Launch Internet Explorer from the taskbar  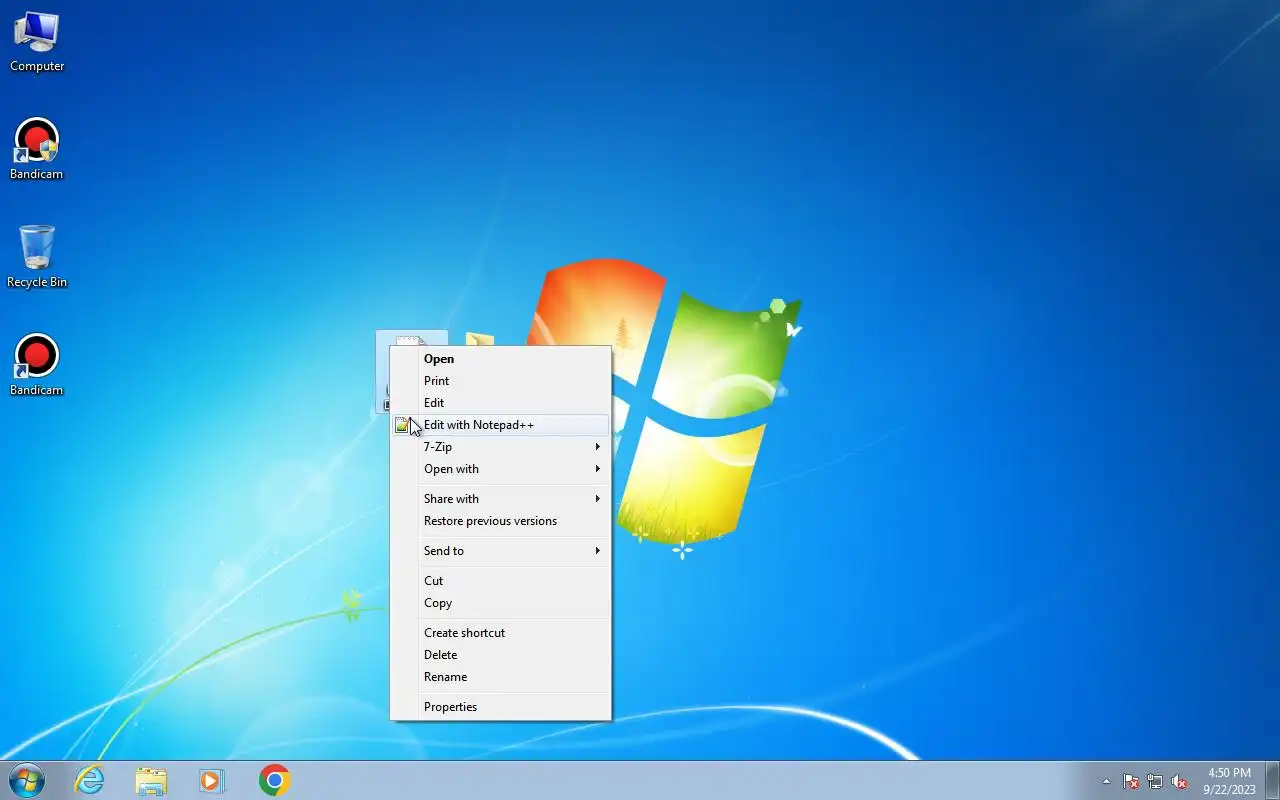pyautogui.click(x=90, y=780)
